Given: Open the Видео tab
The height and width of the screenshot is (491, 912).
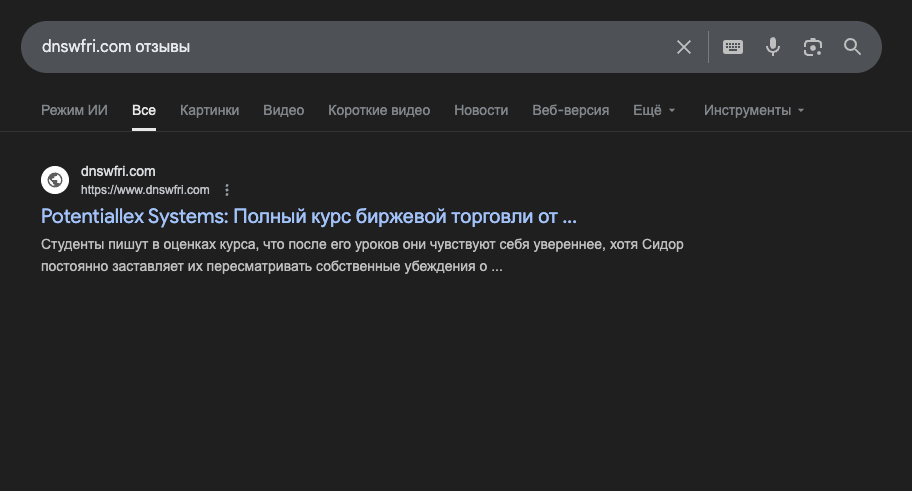Looking at the screenshot, I should (283, 110).
